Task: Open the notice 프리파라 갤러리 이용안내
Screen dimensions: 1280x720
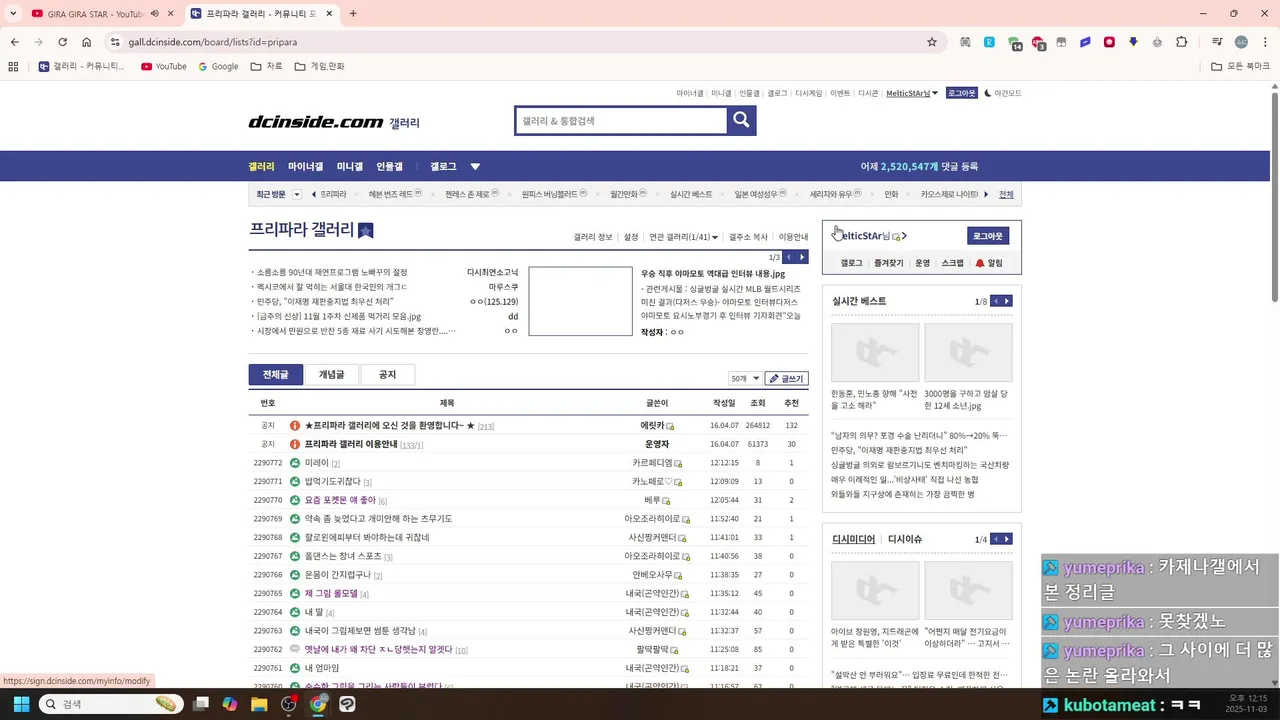Action: 351,444
